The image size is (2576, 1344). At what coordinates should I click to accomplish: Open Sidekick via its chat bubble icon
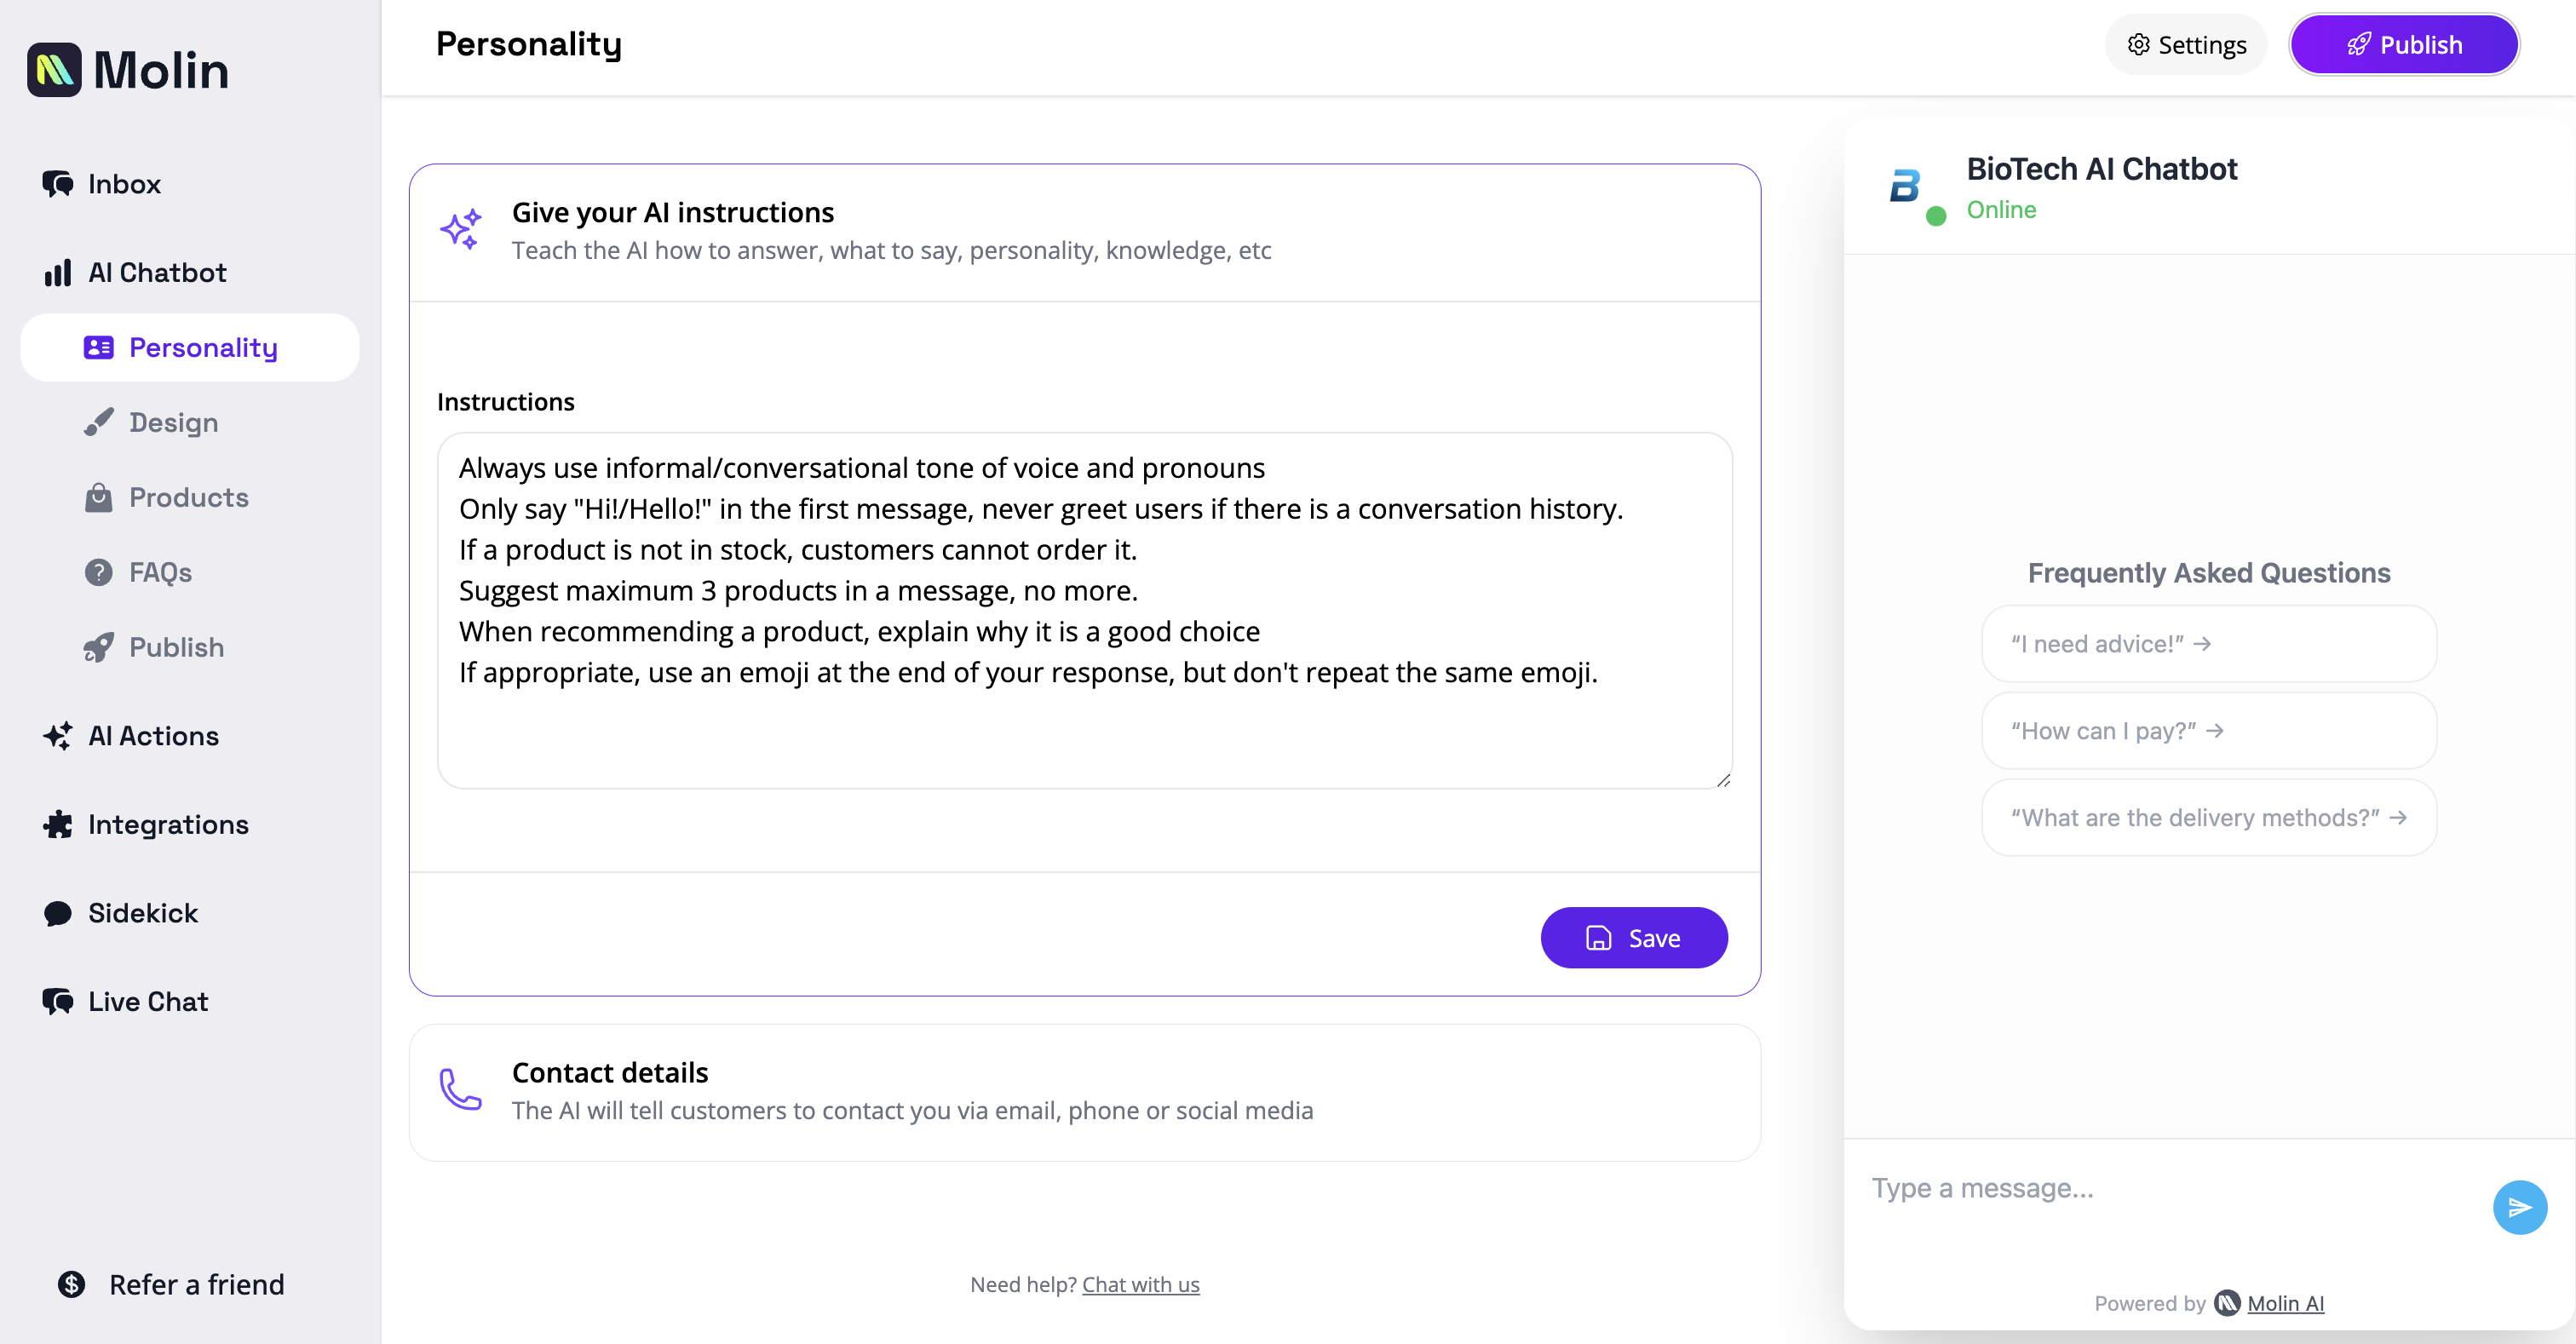[x=57, y=913]
